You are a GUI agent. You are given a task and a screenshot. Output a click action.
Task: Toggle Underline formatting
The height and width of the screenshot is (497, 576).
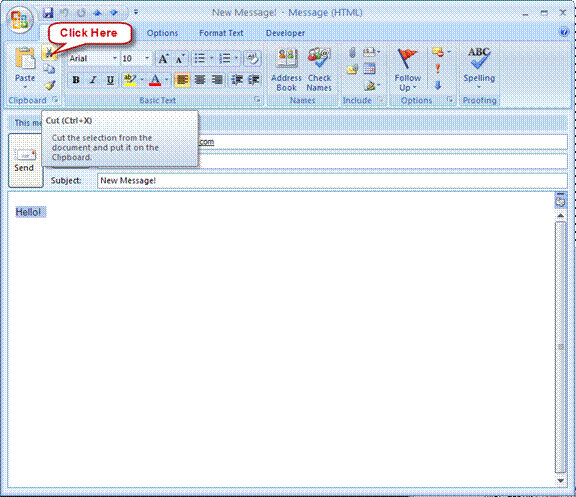110,80
